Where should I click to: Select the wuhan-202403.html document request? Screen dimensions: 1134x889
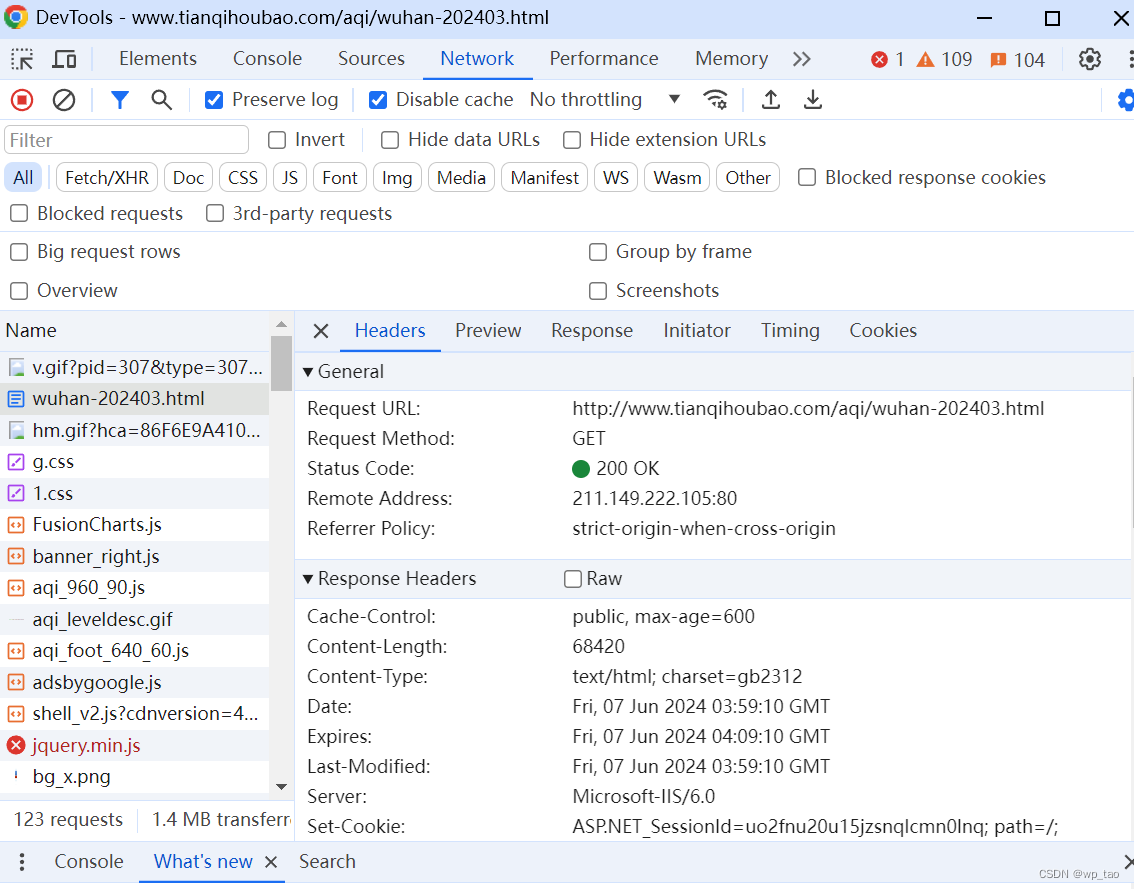[x=135, y=399]
